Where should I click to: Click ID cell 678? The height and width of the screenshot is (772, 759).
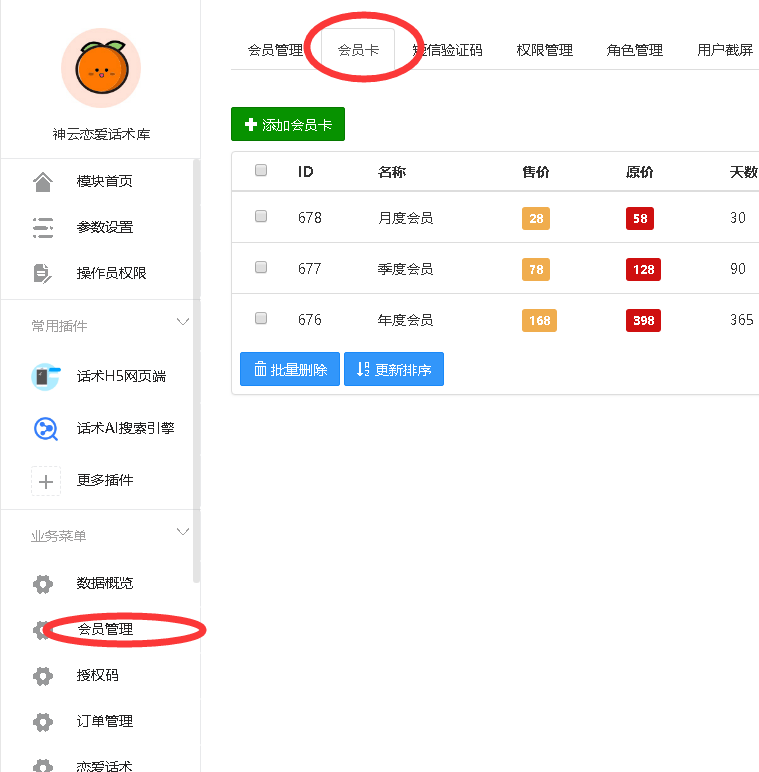point(310,218)
